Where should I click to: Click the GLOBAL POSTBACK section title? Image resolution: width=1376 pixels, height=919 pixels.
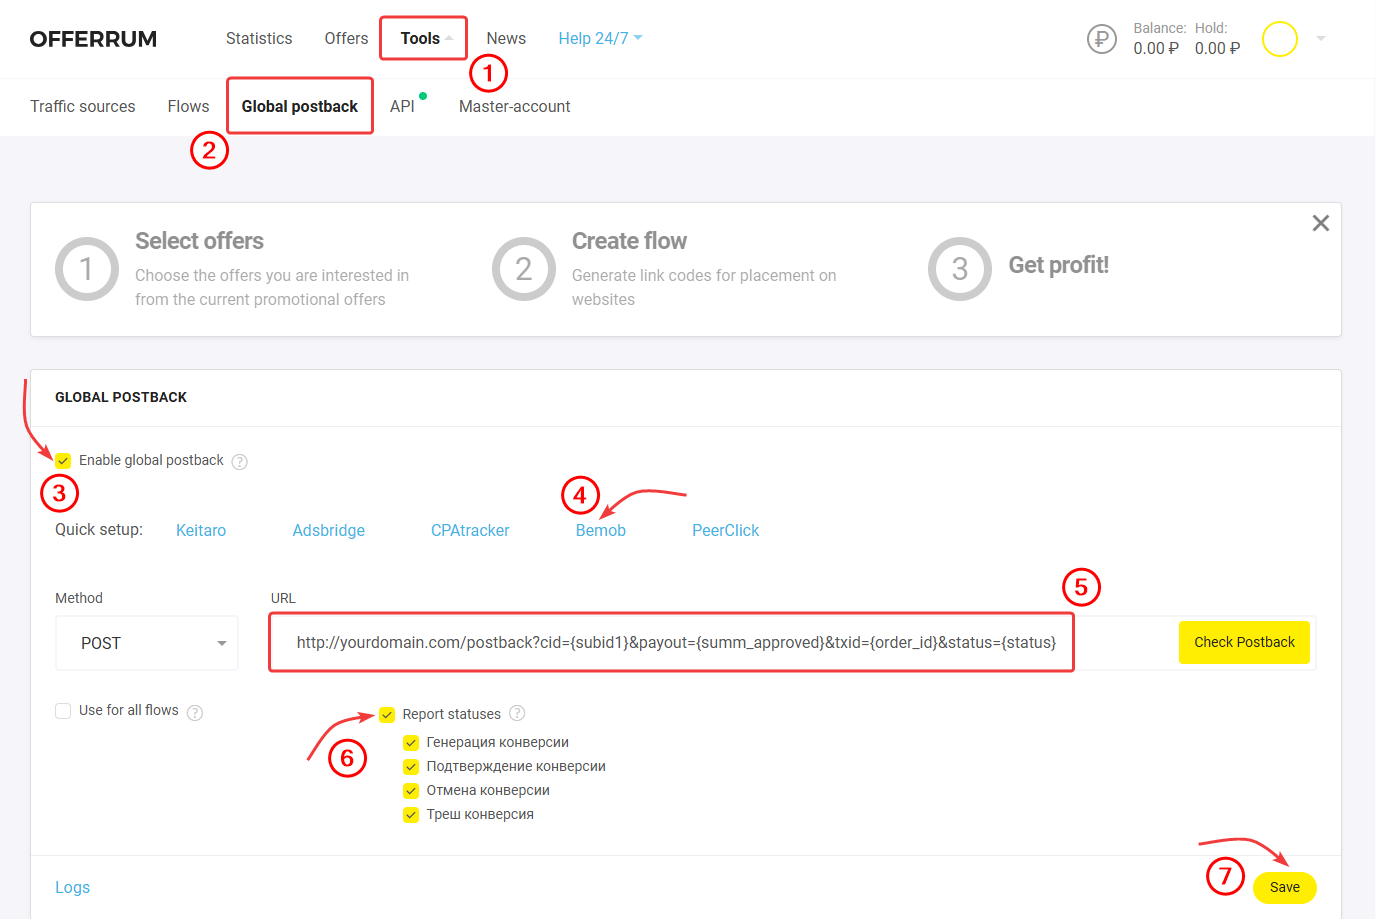click(x=121, y=397)
